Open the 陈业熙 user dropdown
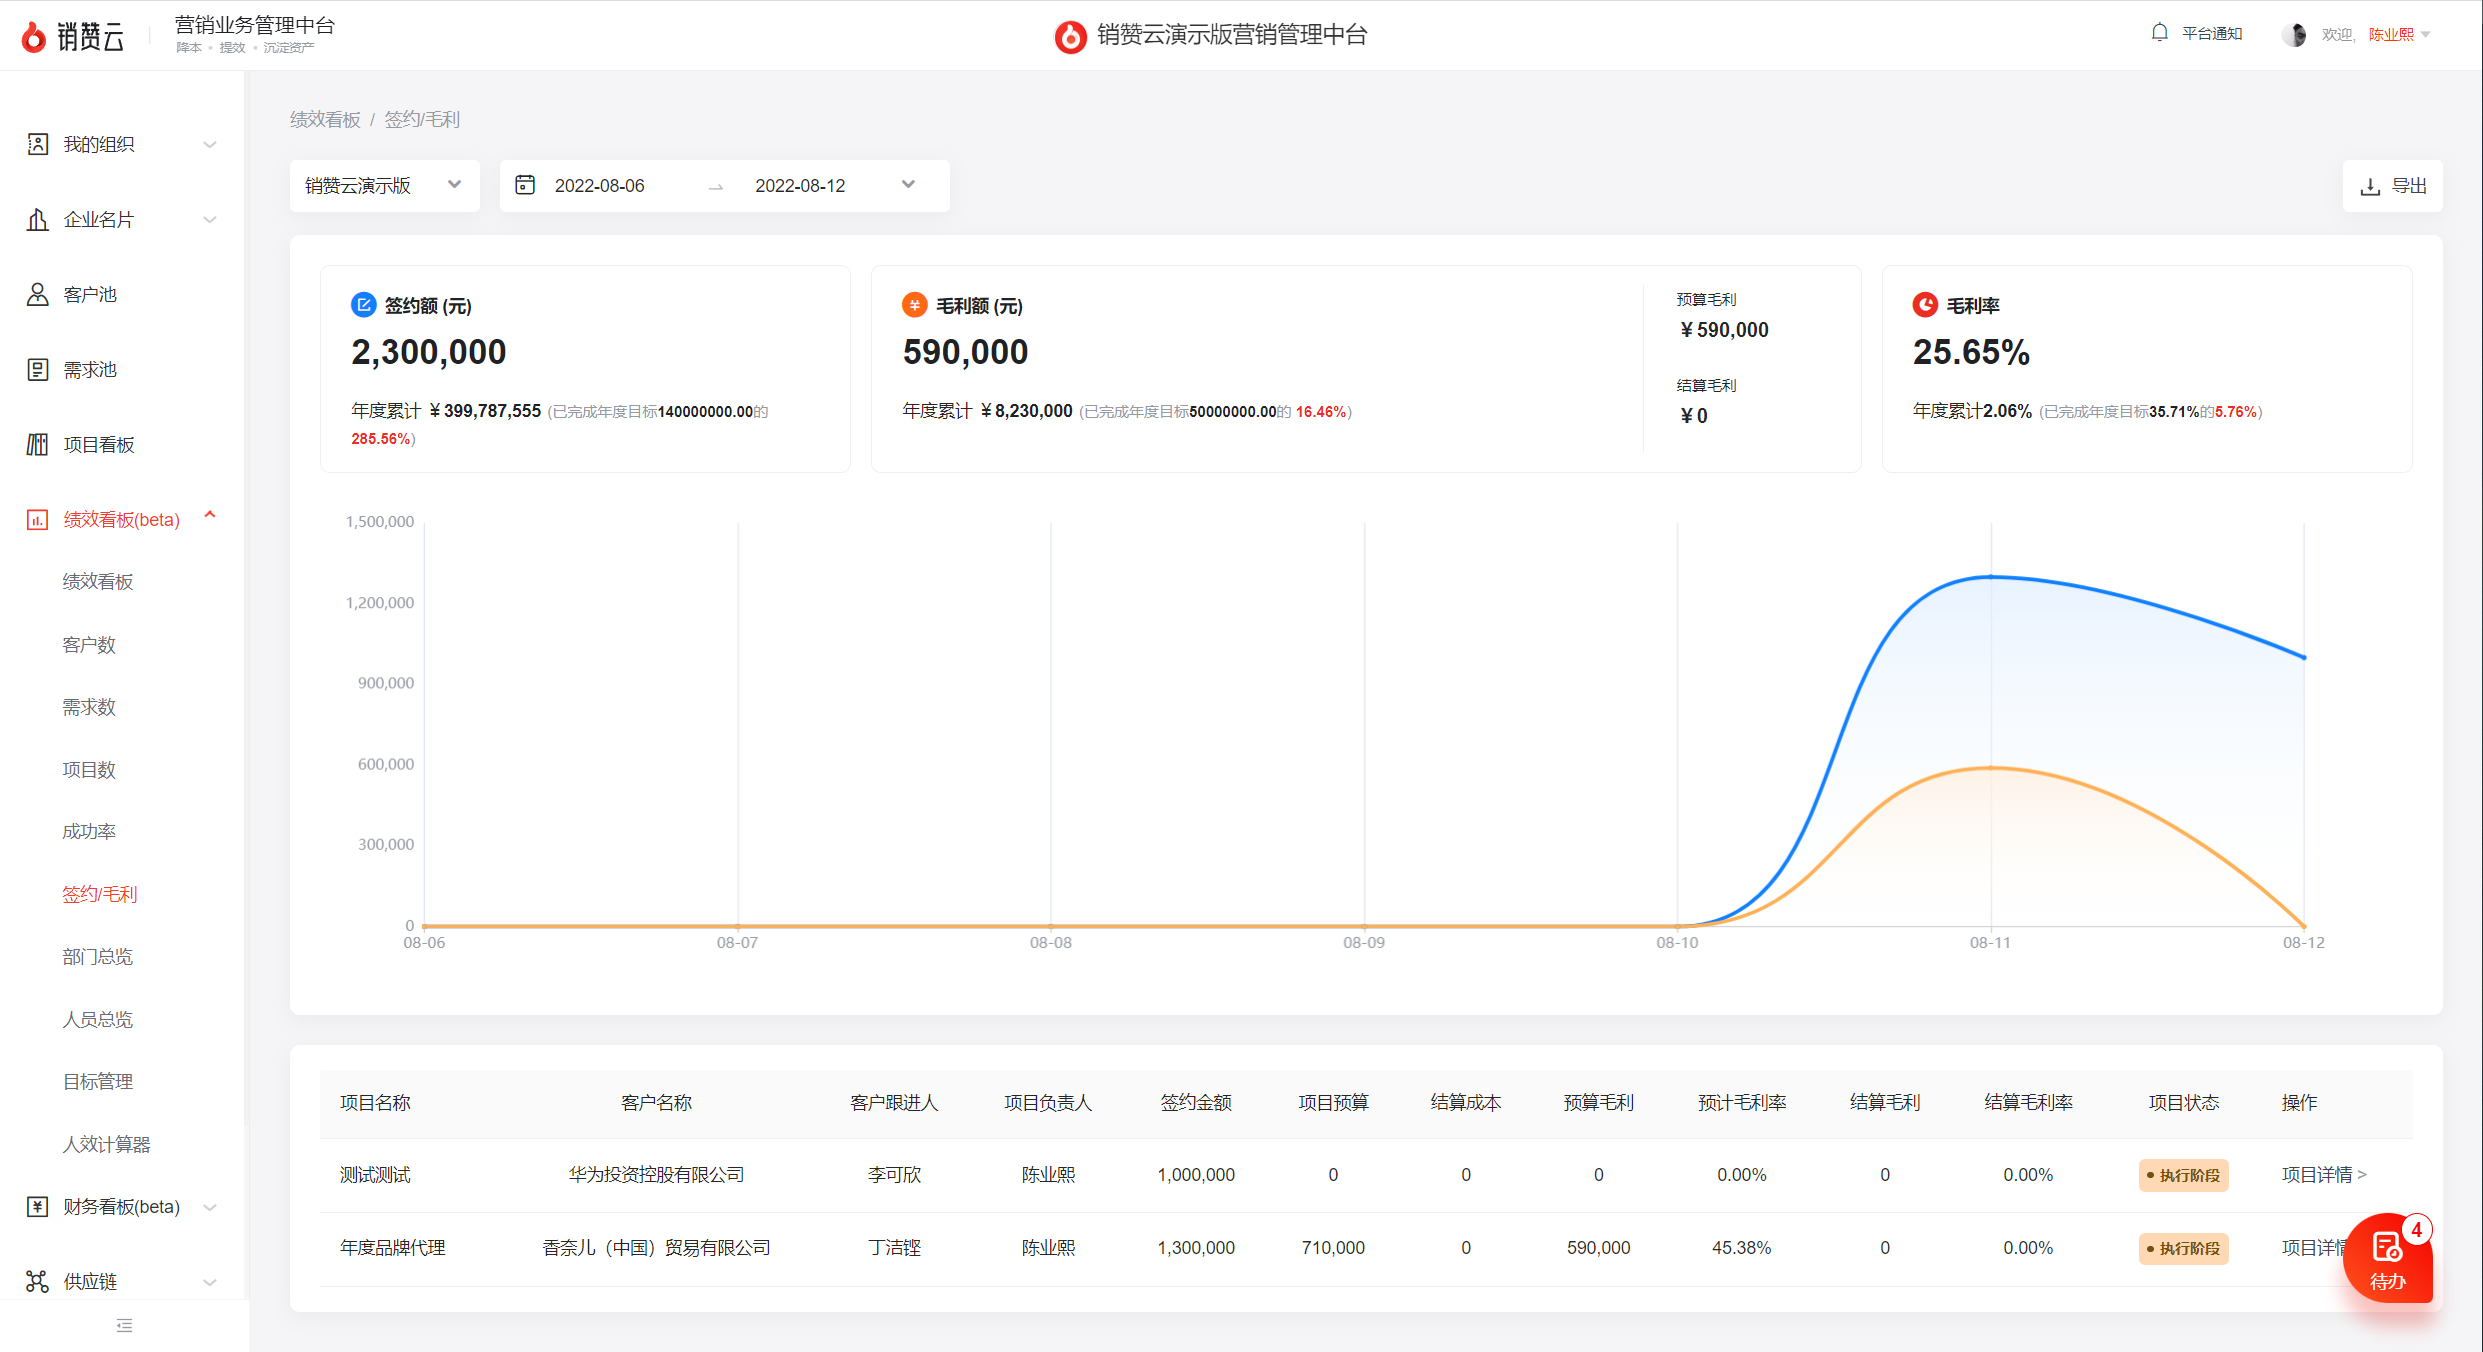The width and height of the screenshot is (2483, 1352). [2399, 34]
